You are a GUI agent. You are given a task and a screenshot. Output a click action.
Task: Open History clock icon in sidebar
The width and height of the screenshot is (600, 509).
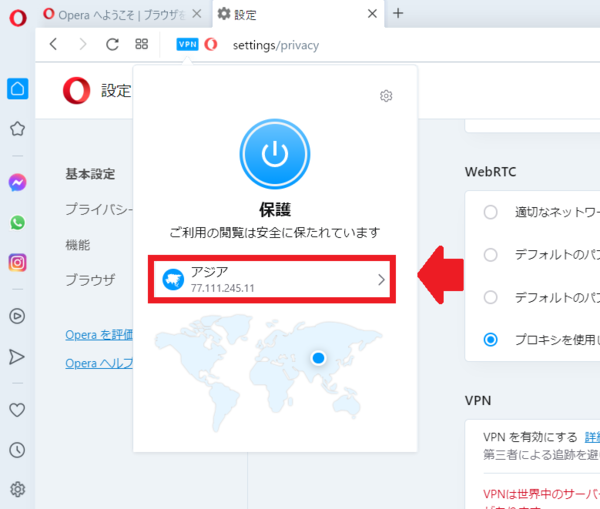(x=17, y=450)
